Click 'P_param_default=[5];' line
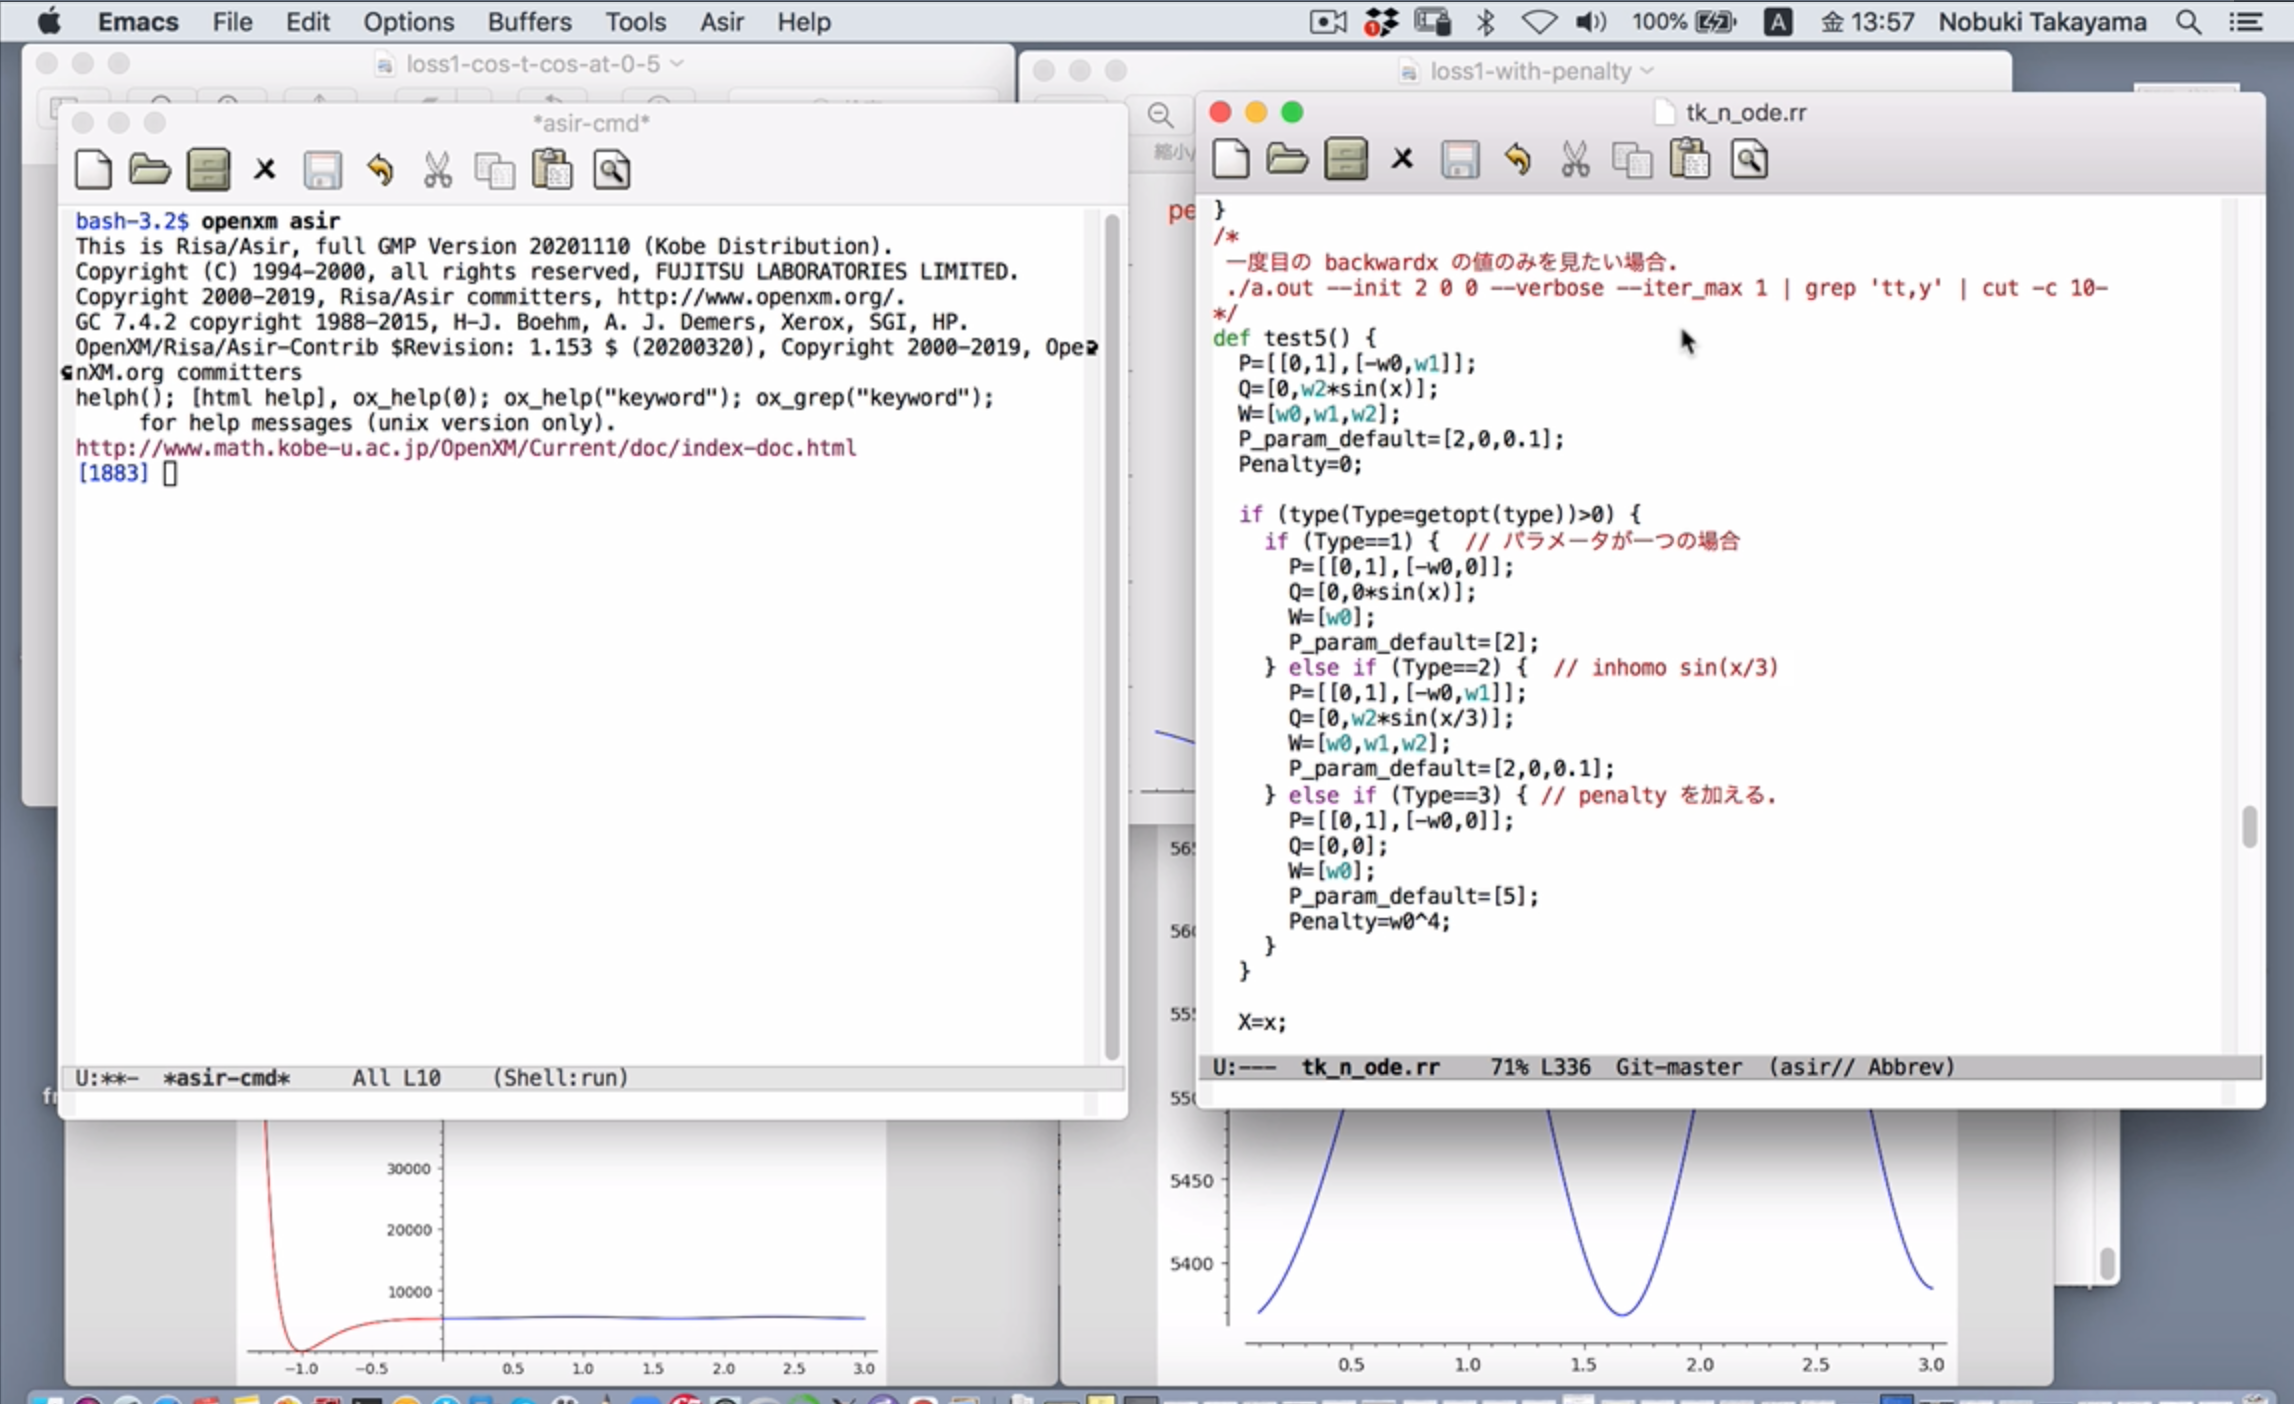Image resolution: width=2294 pixels, height=1404 pixels. click(x=1413, y=896)
